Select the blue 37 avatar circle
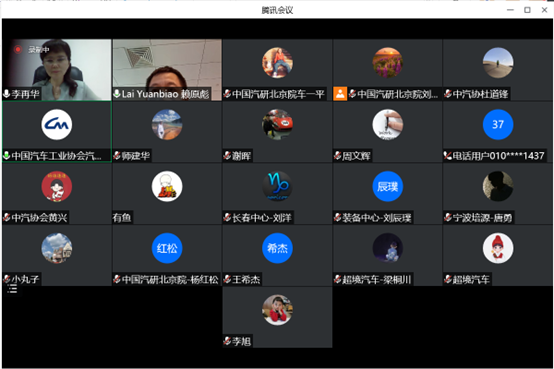 [498, 124]
